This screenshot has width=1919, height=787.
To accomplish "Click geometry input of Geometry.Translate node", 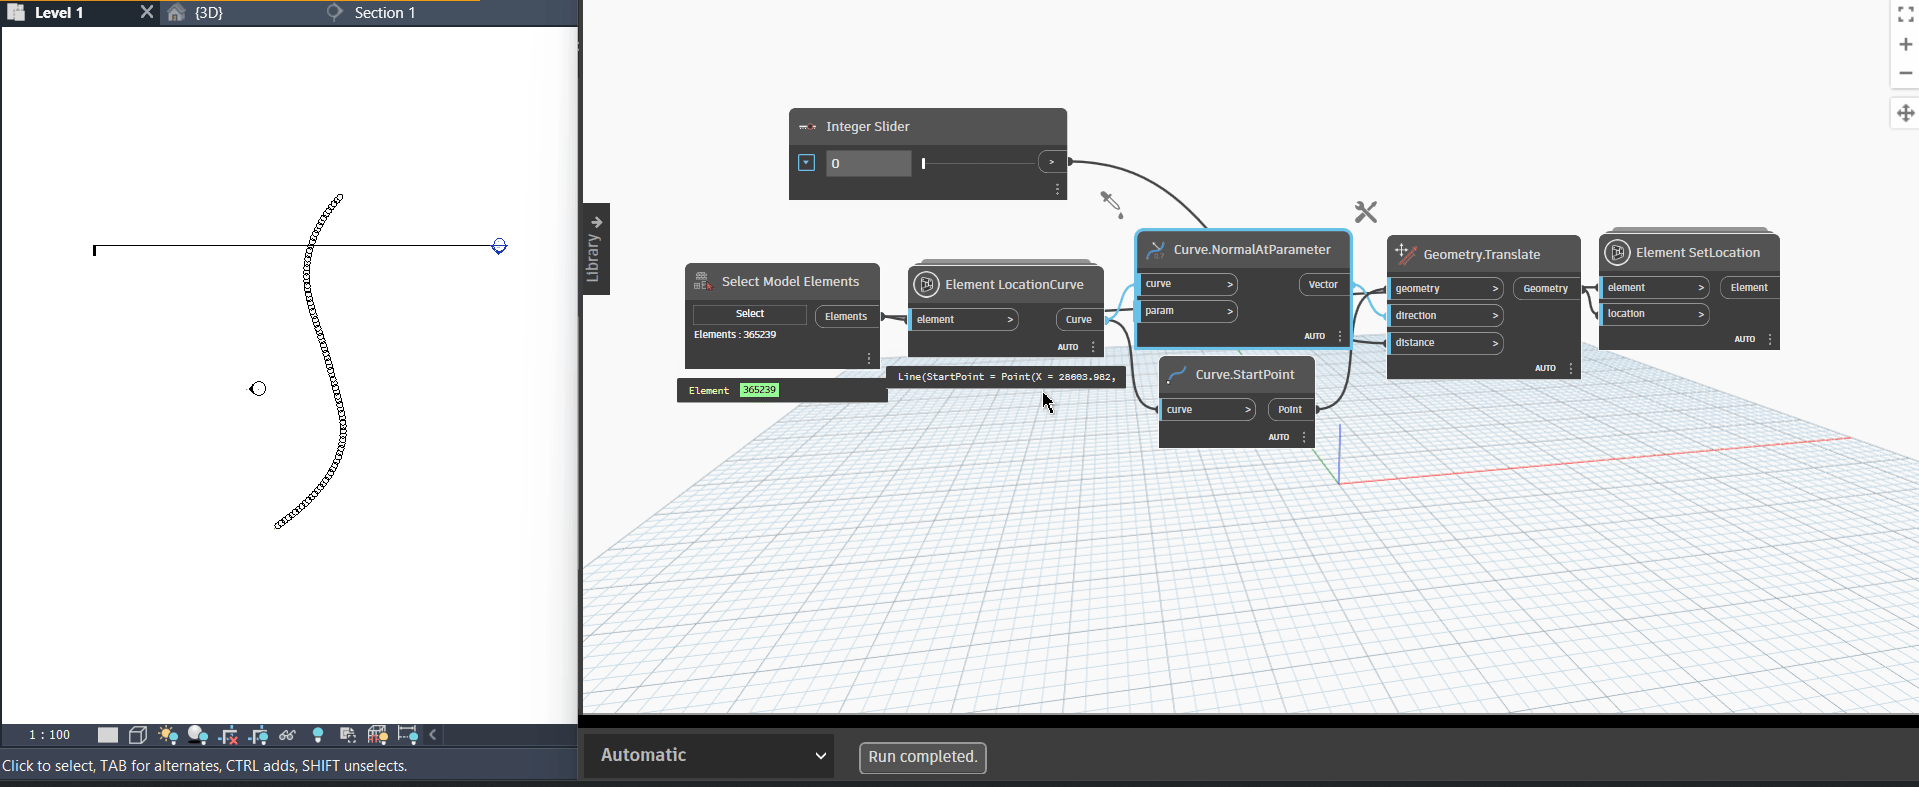I will click(1446, 289).
